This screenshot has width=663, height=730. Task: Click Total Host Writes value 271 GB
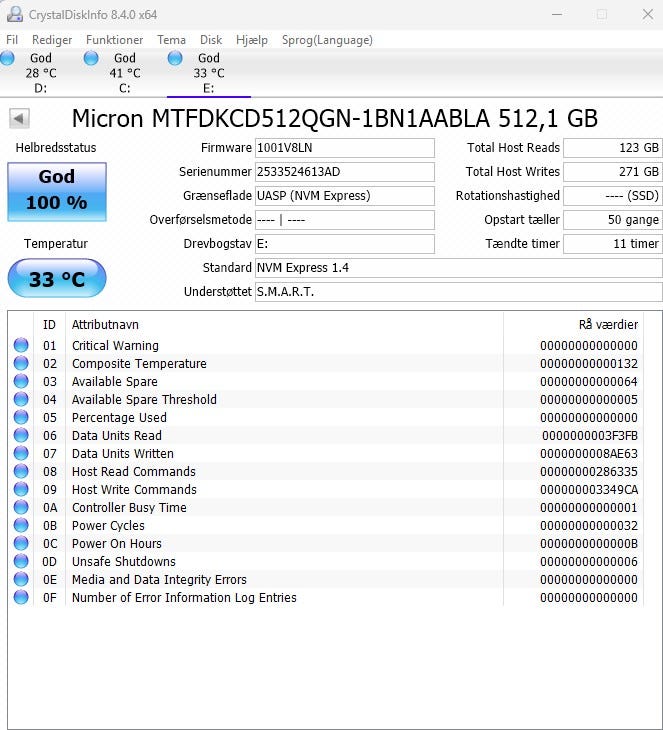pyautogui.click(x=613, y=172)
